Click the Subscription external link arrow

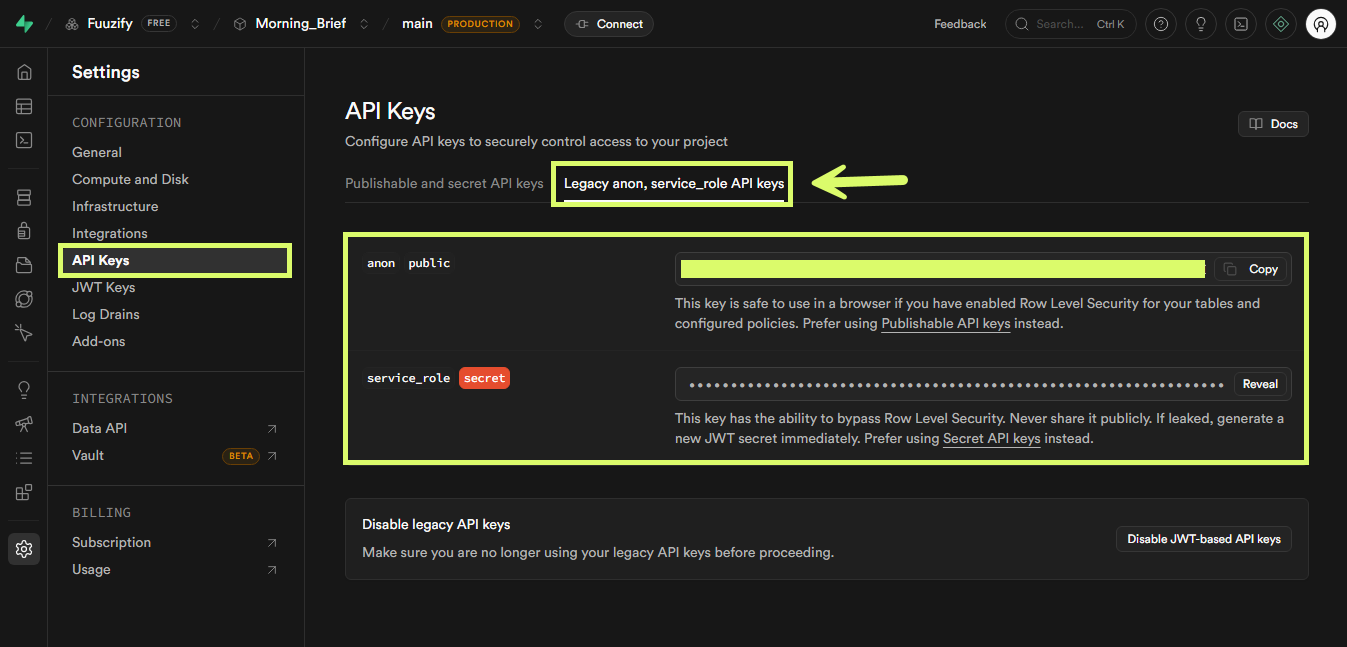[272, 543]
